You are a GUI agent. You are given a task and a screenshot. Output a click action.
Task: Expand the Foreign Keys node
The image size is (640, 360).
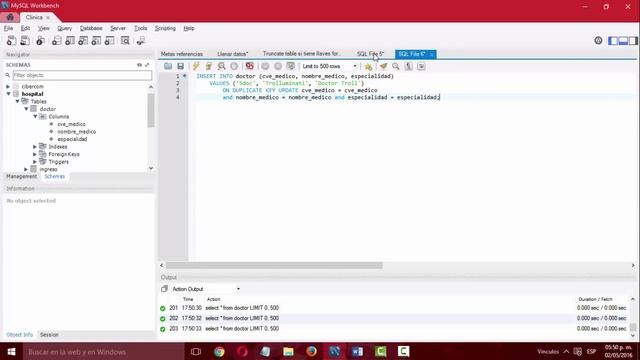[35, 154]
